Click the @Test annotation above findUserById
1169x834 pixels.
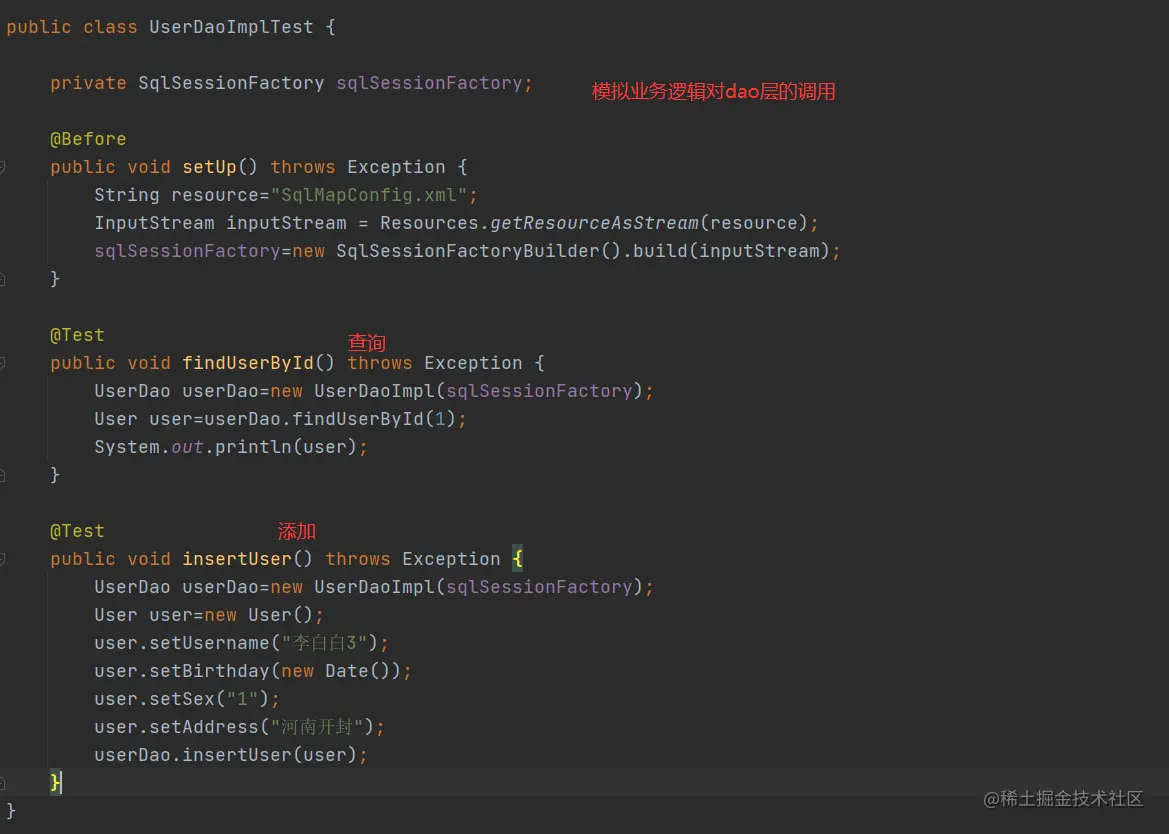coord(77,335)
